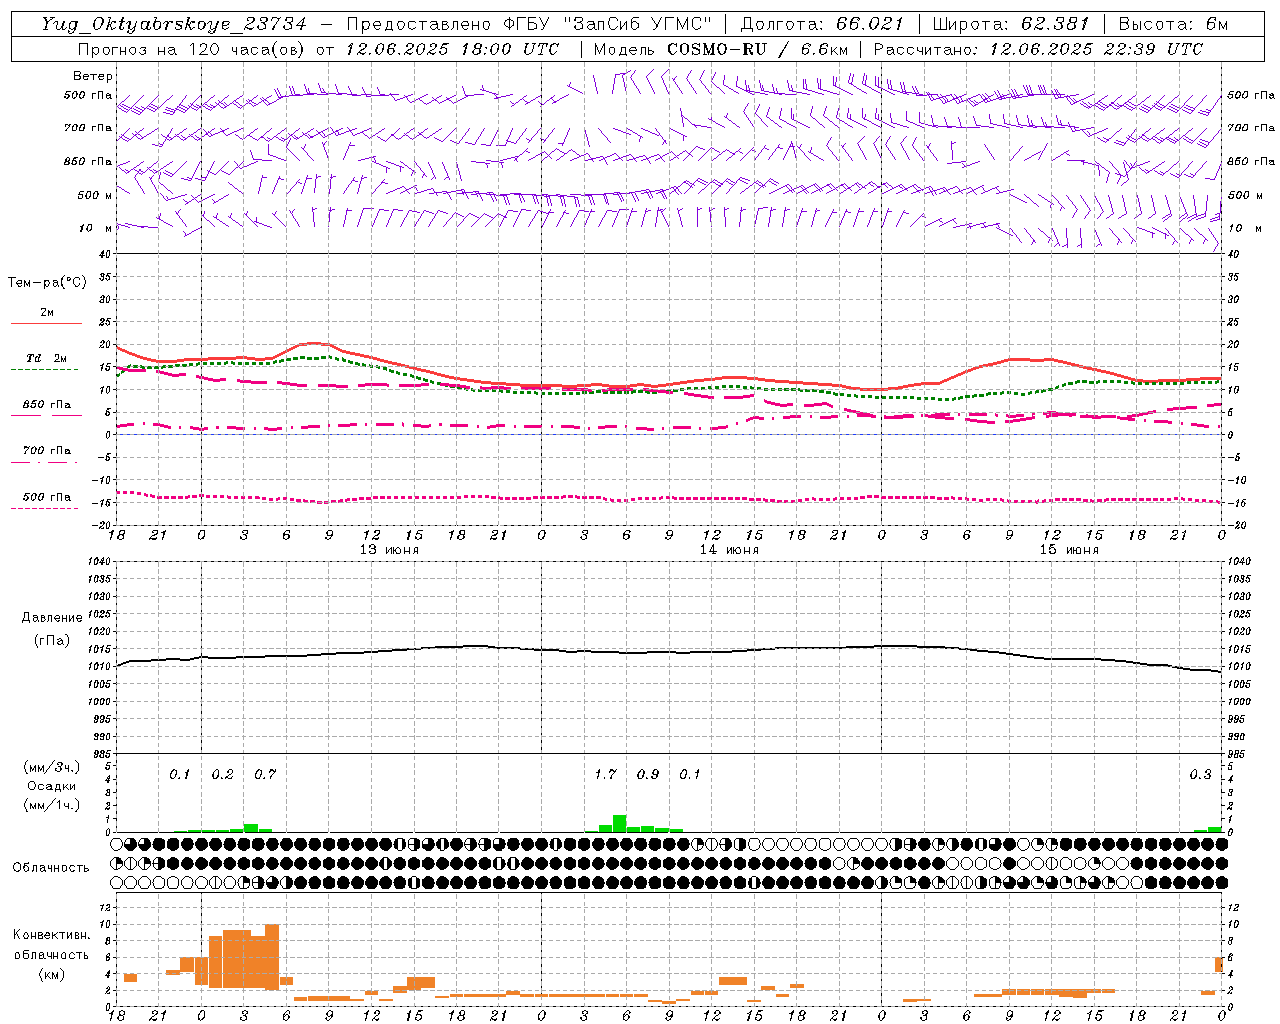Select the forecast start 12.06.2025 18:00 UTC

coord(452,49)
